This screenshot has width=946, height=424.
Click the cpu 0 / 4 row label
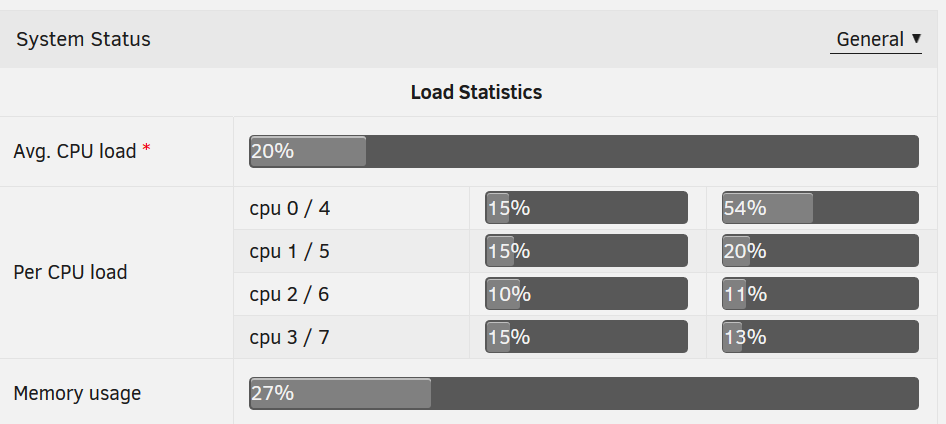pos(290,209)
